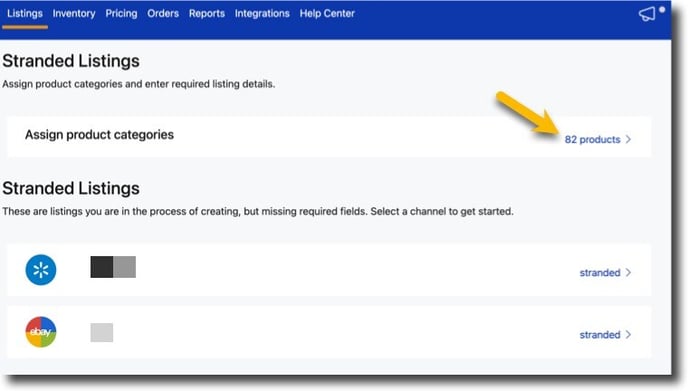Visit the Help Center
Image resolution: width=688 pixels, height=391 pixels.
point(327,14)
